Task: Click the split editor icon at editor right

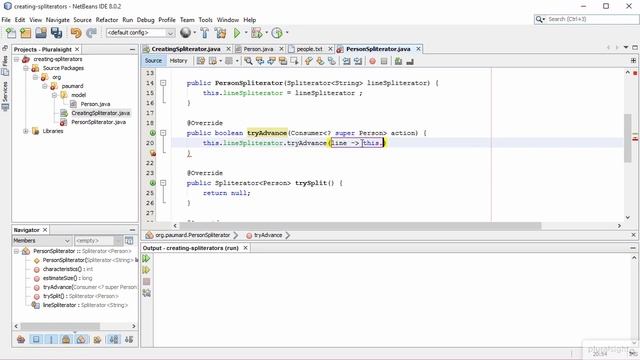Action: point(633,60)
